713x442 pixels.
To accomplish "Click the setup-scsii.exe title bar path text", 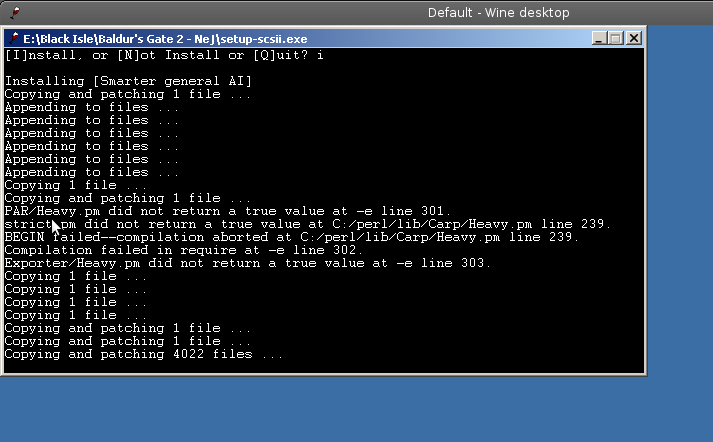I will [x=165, y=39].
